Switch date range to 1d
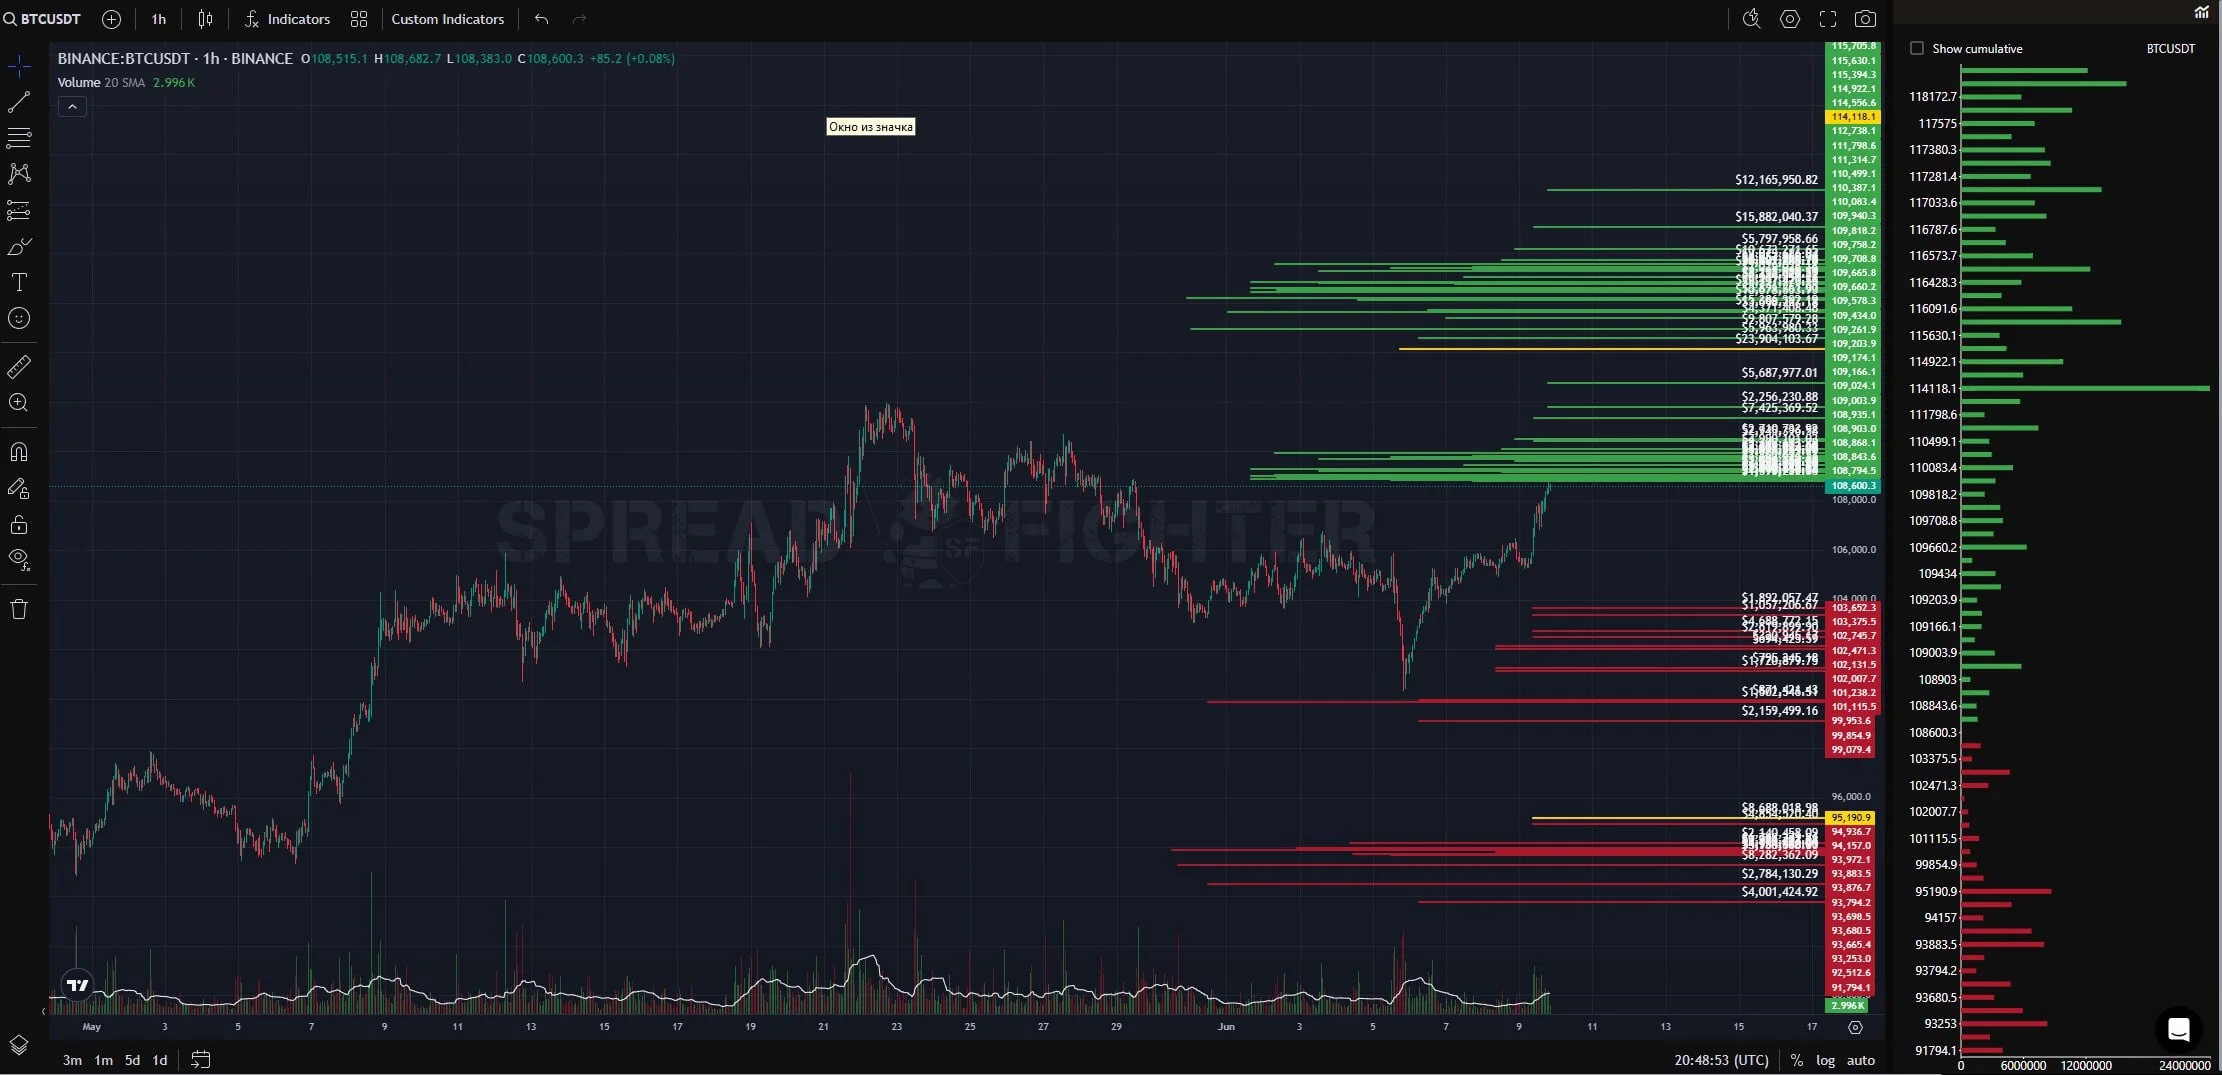2222x1075 pixels. (160, 1060)
